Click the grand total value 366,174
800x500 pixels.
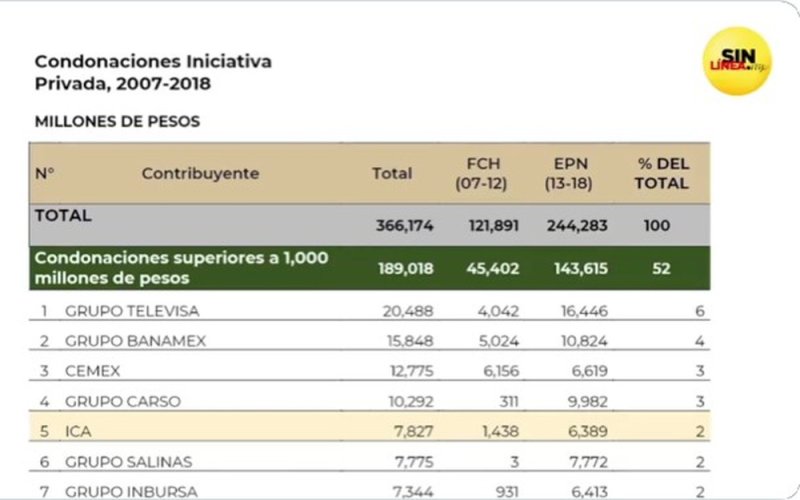[404, 226]
